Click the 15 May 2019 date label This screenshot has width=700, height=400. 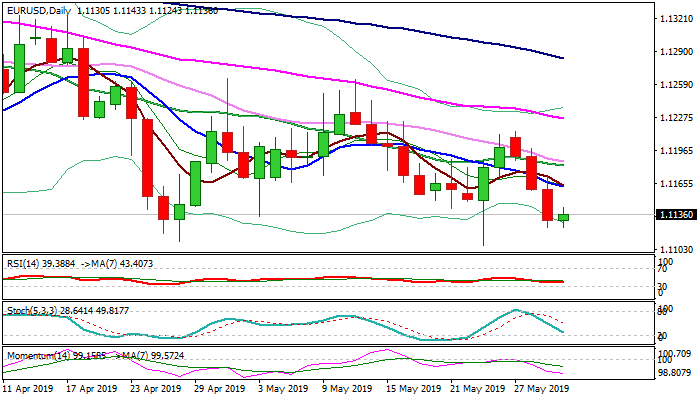tap(415, 388)
